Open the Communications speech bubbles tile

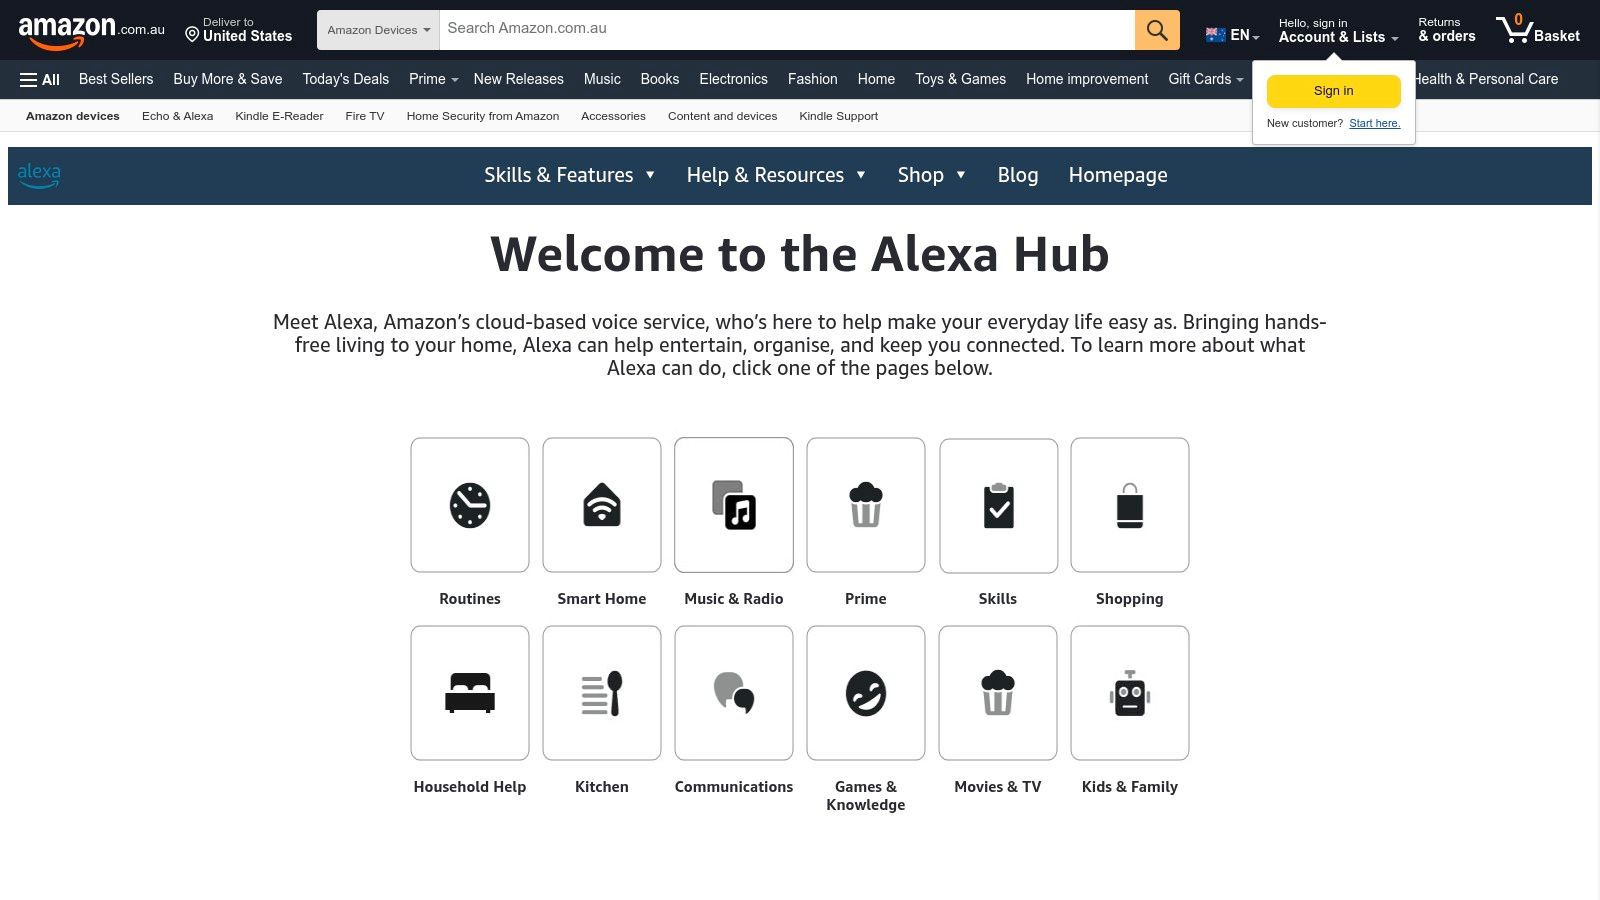coord(734,693)
